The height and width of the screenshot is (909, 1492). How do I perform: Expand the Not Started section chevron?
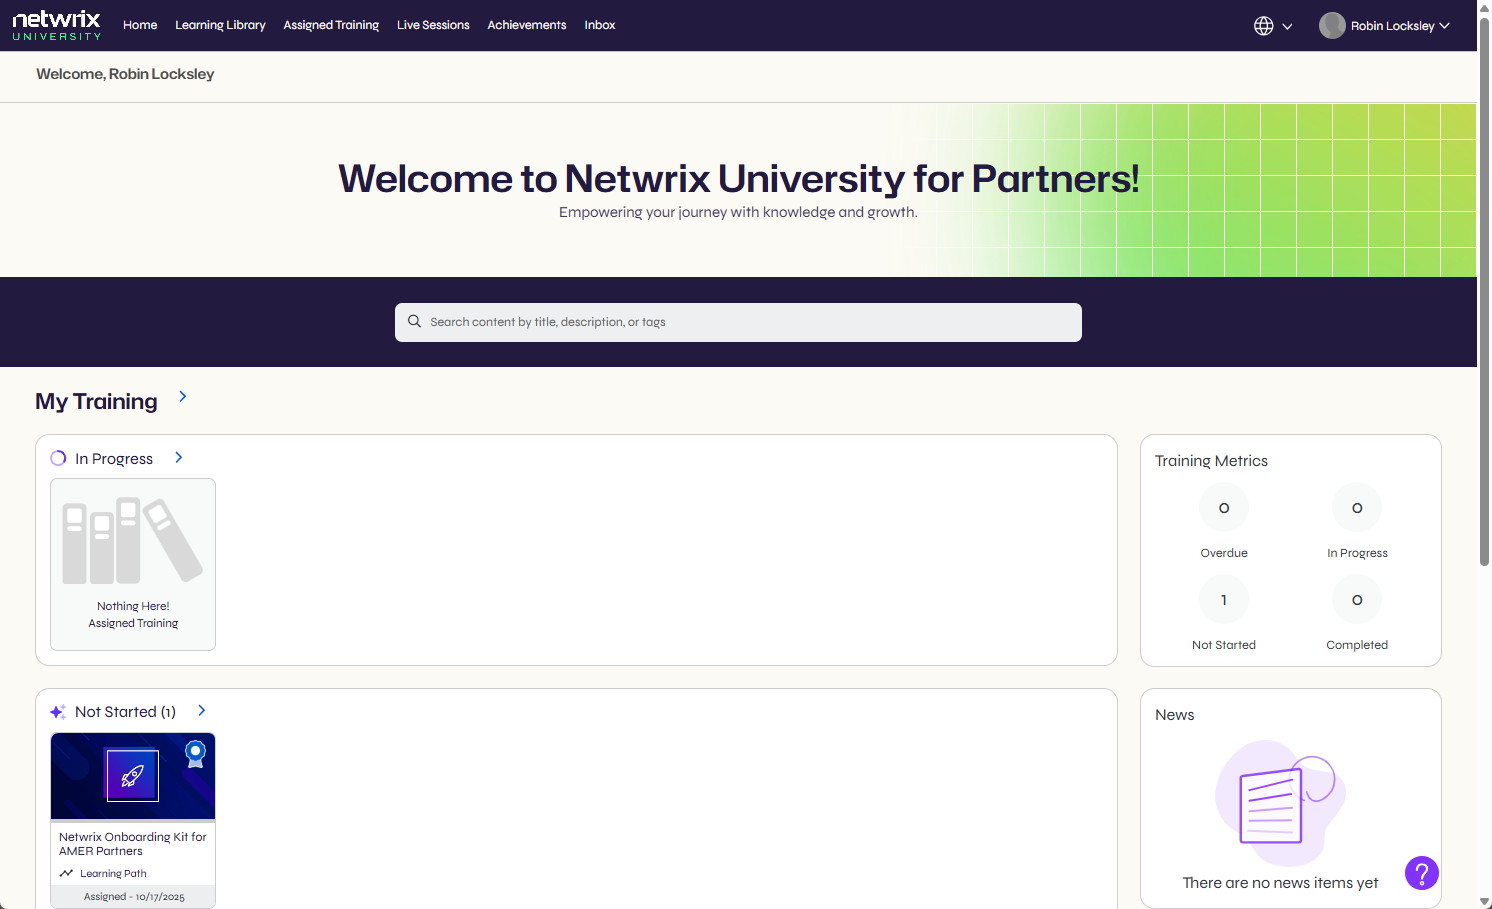pos(200,710)
